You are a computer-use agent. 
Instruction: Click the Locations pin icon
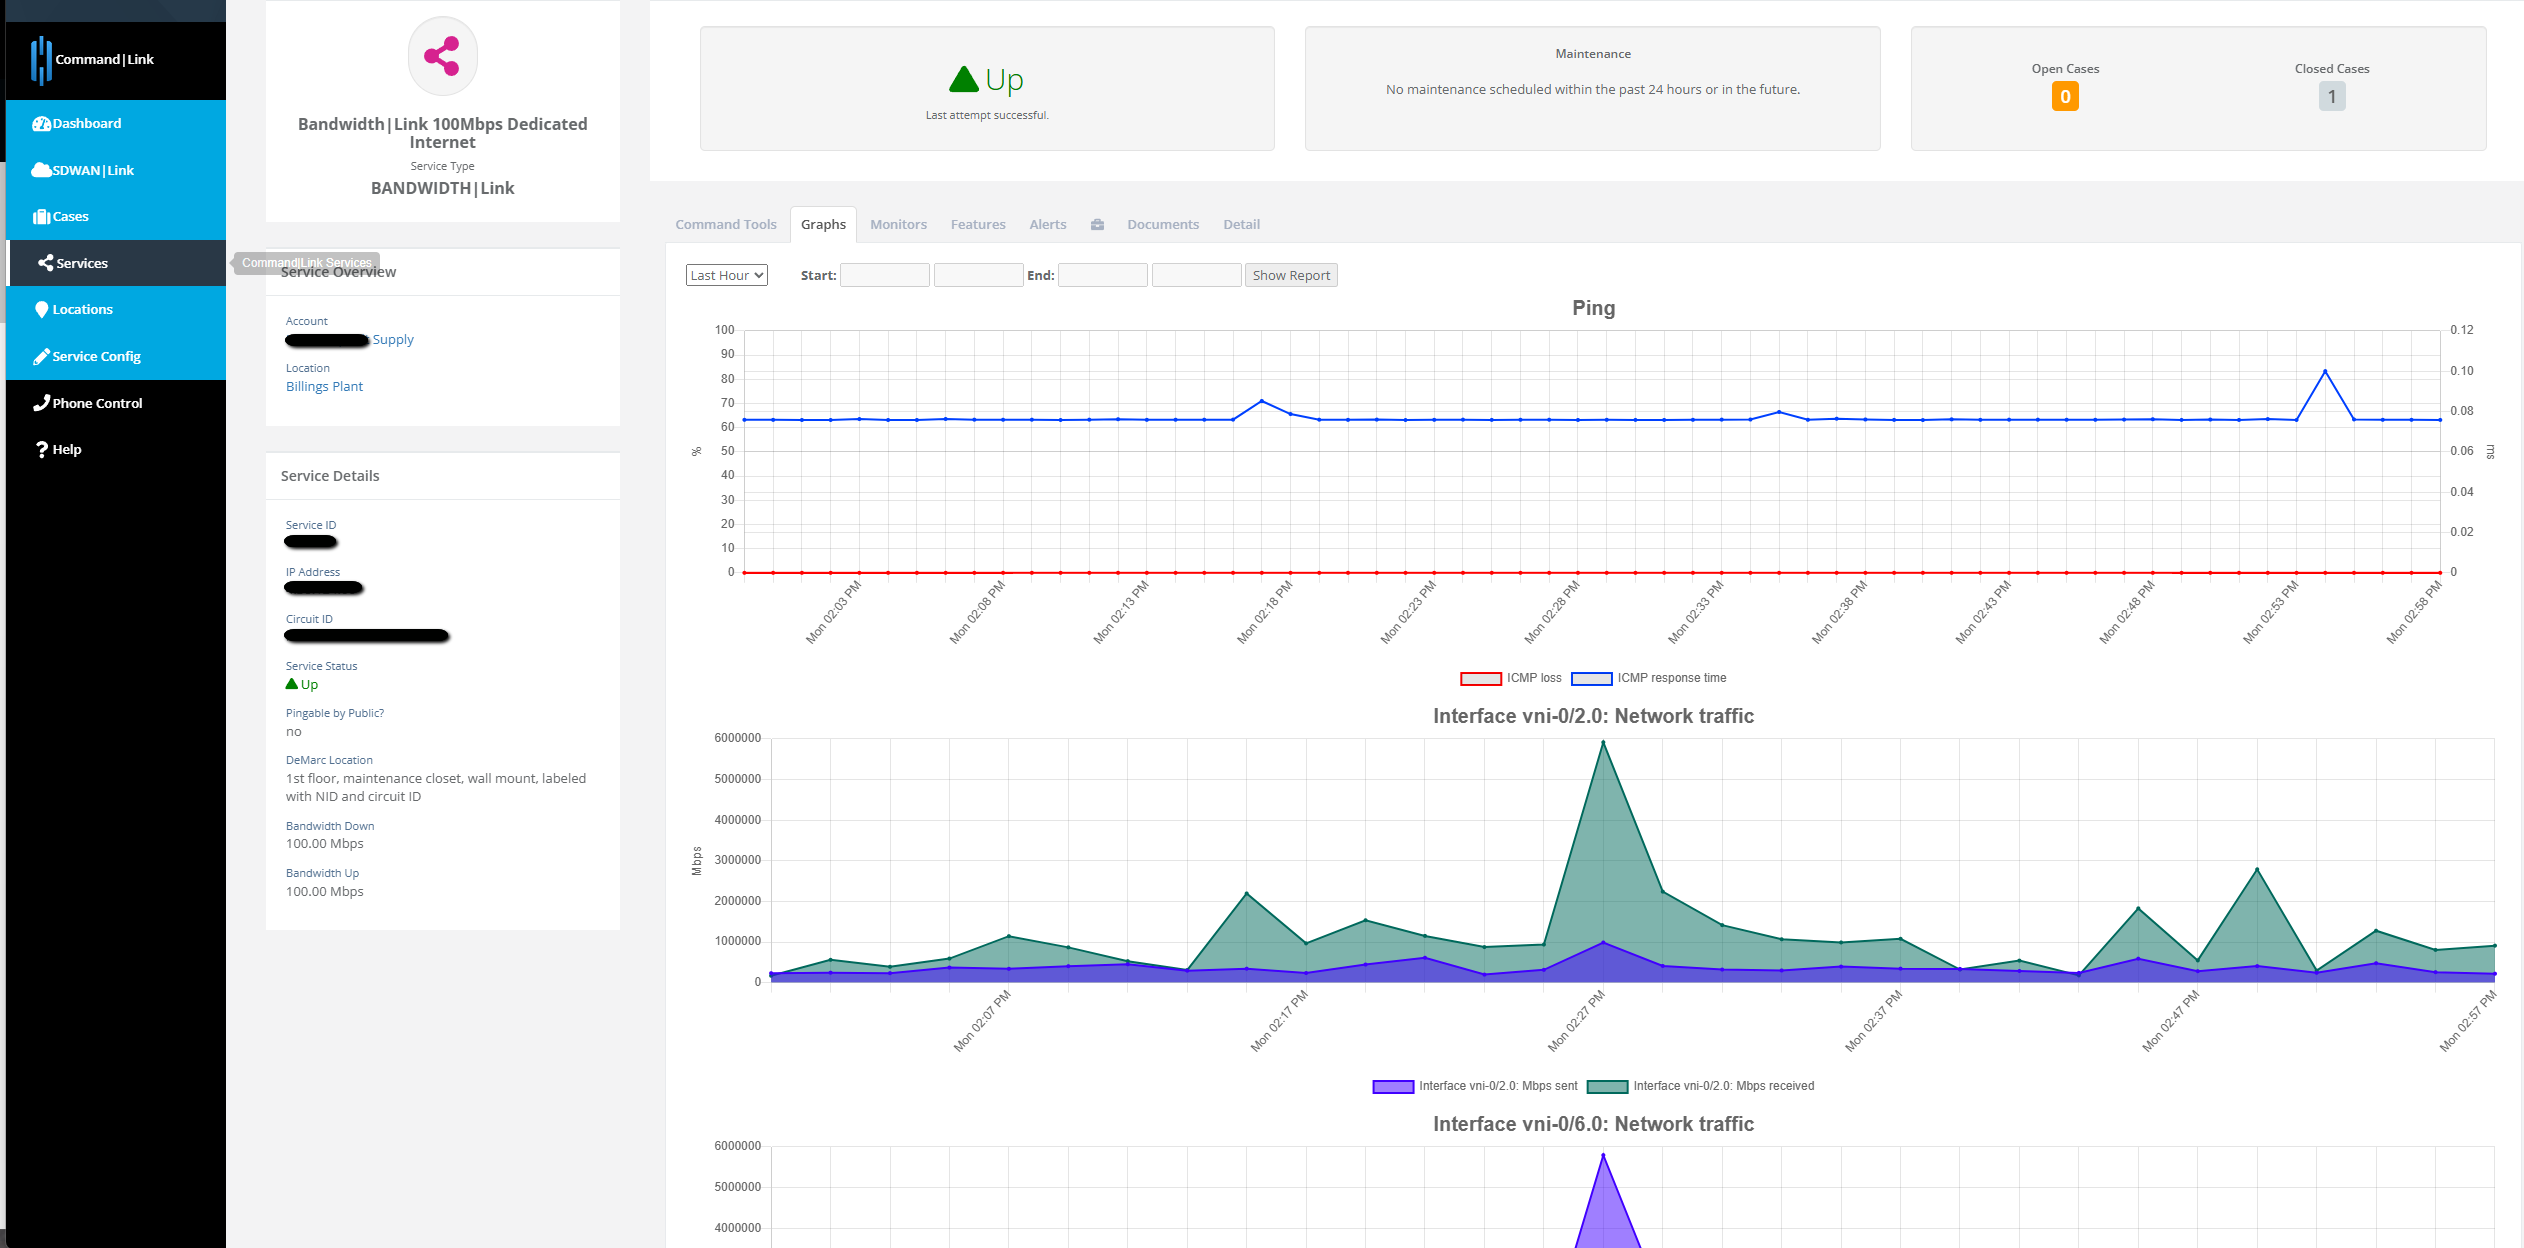tap(42, 310)
